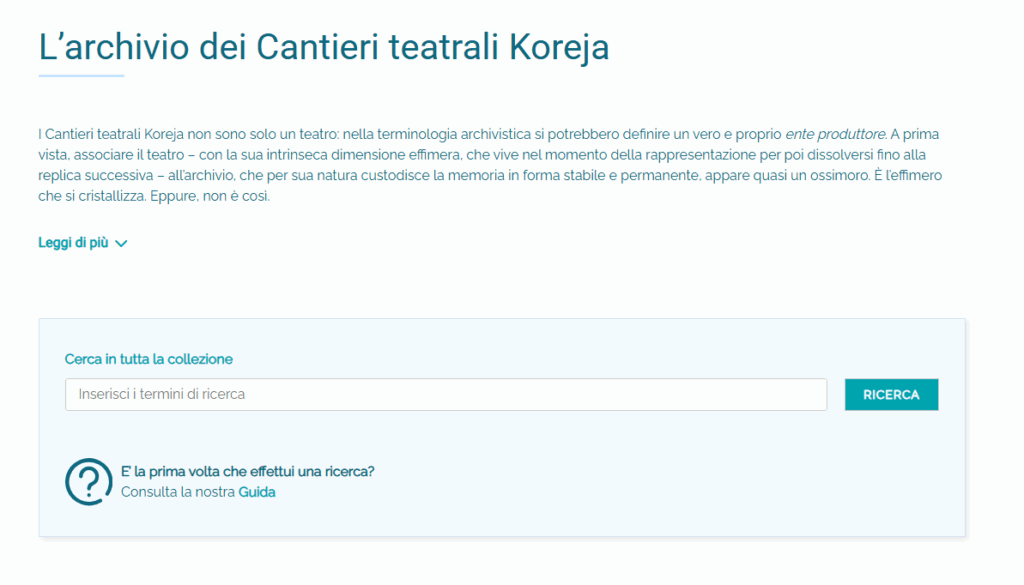Focus the Inserisci i termini di ricerca field
This screenshot has width=1024, height=585.
445,394
